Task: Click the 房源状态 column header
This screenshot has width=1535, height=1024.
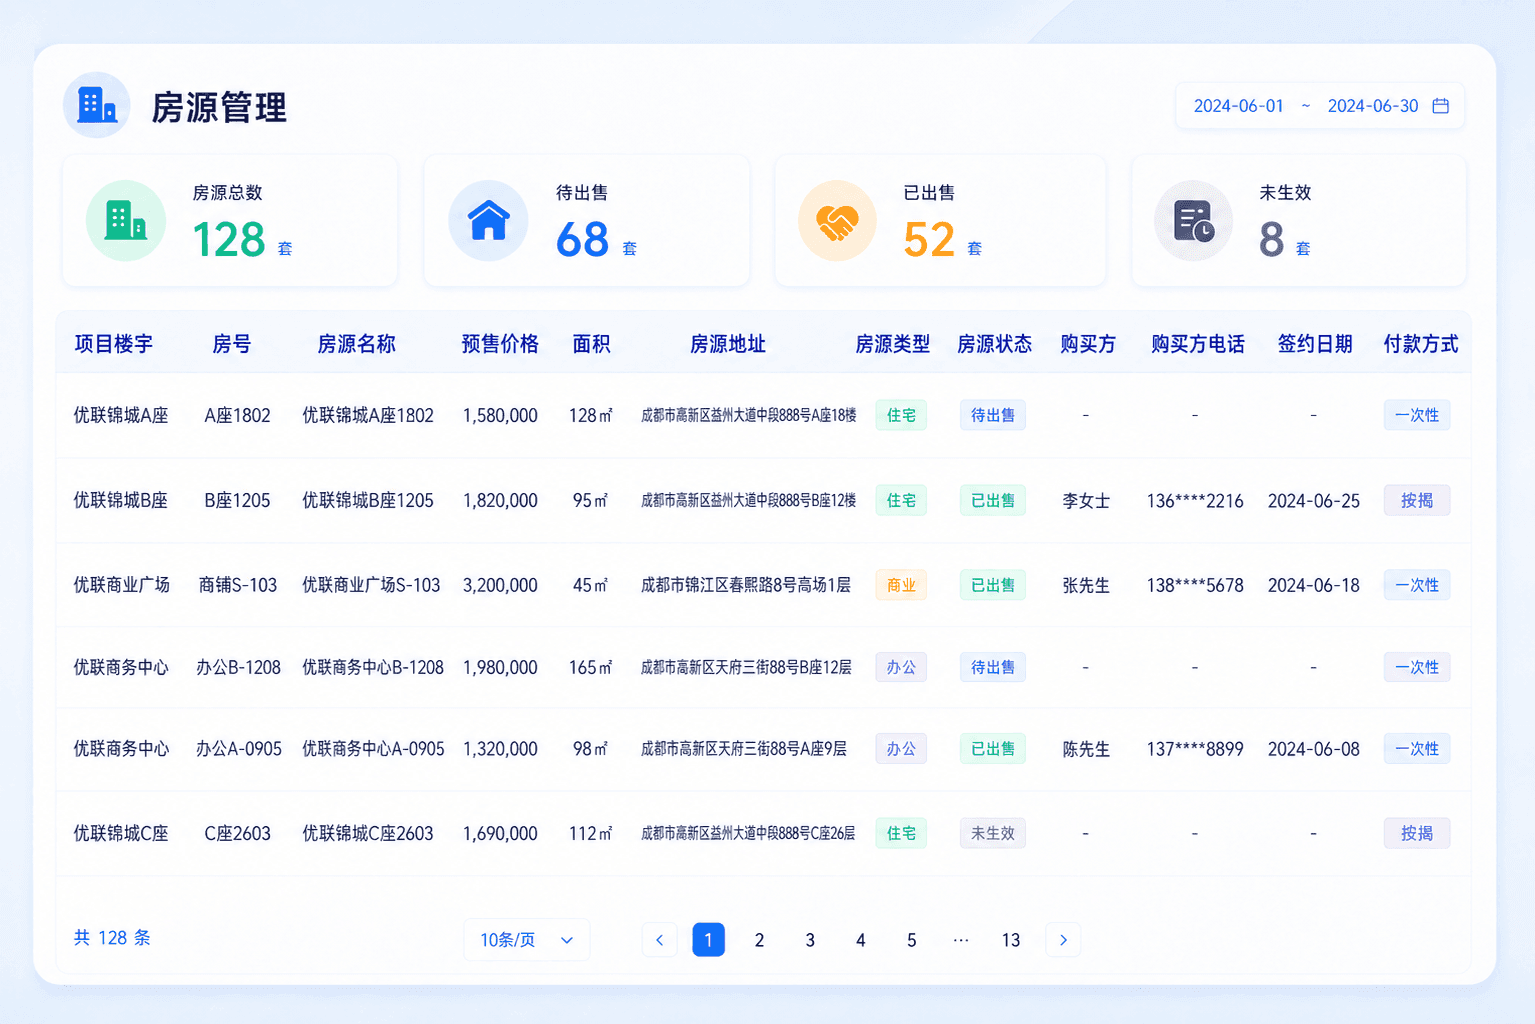Action: pyautogui.click(x=994, y=344)
